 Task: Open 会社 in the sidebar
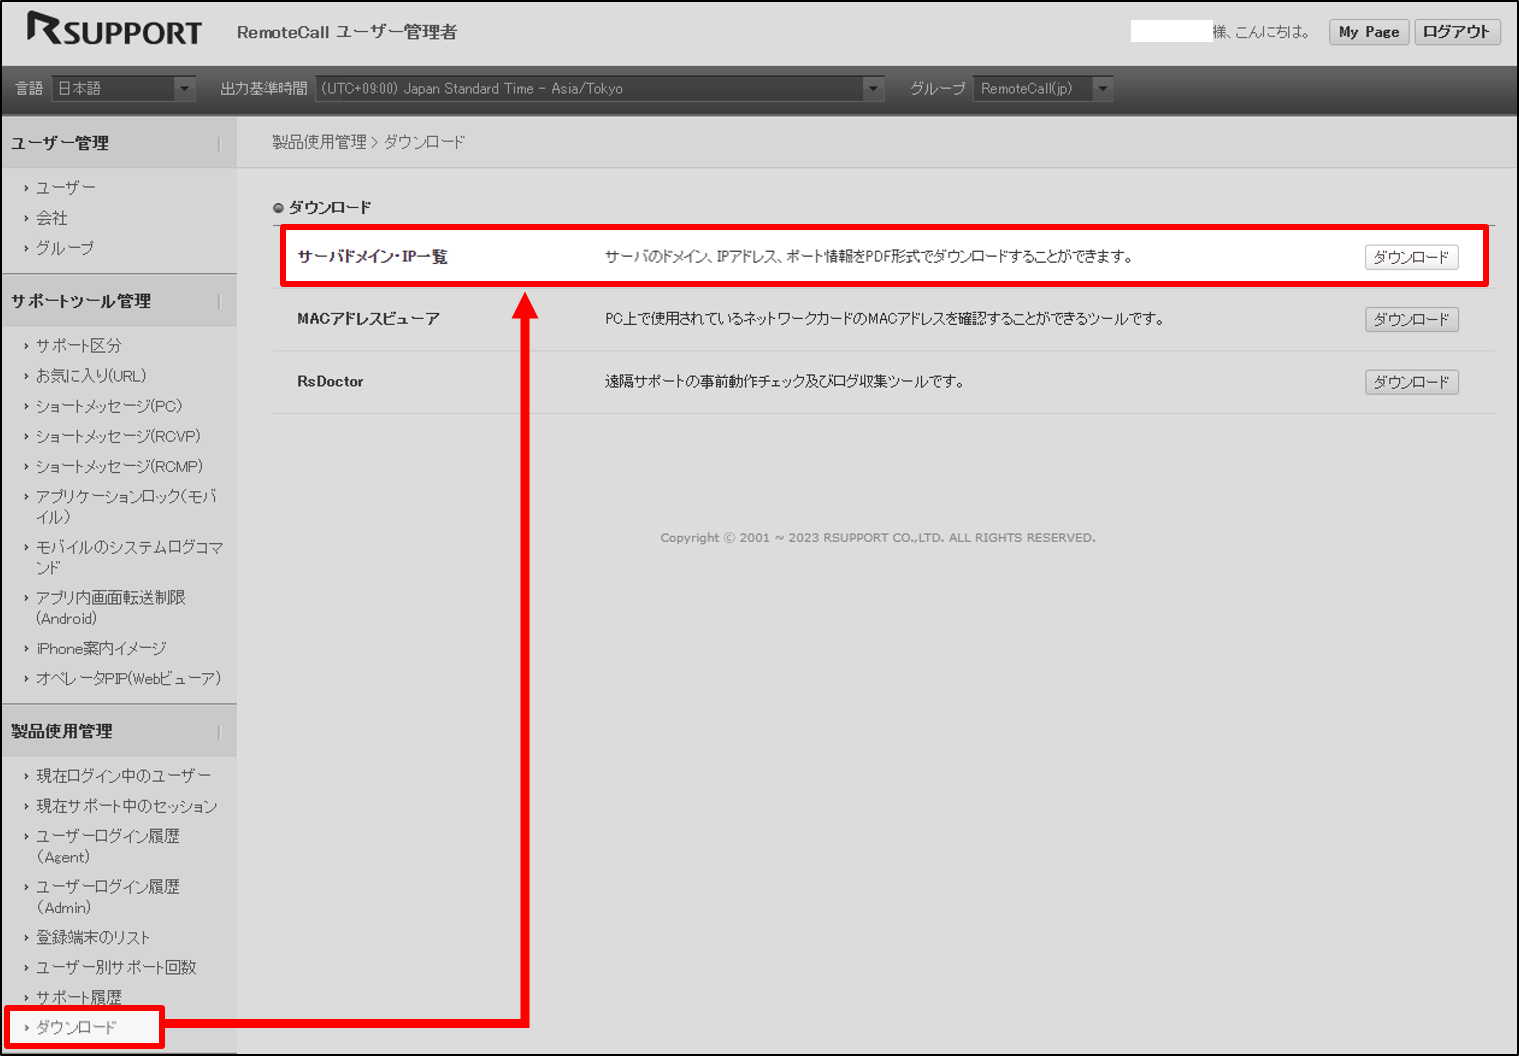52,217
